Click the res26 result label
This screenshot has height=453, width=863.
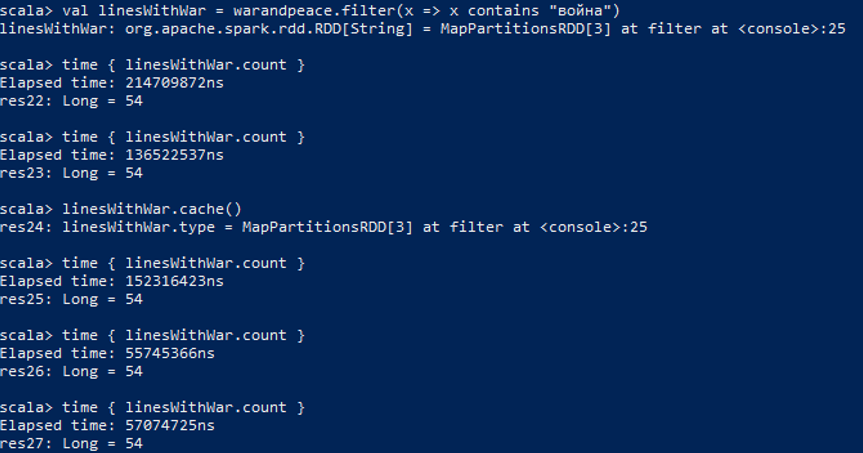pos(22,371)
